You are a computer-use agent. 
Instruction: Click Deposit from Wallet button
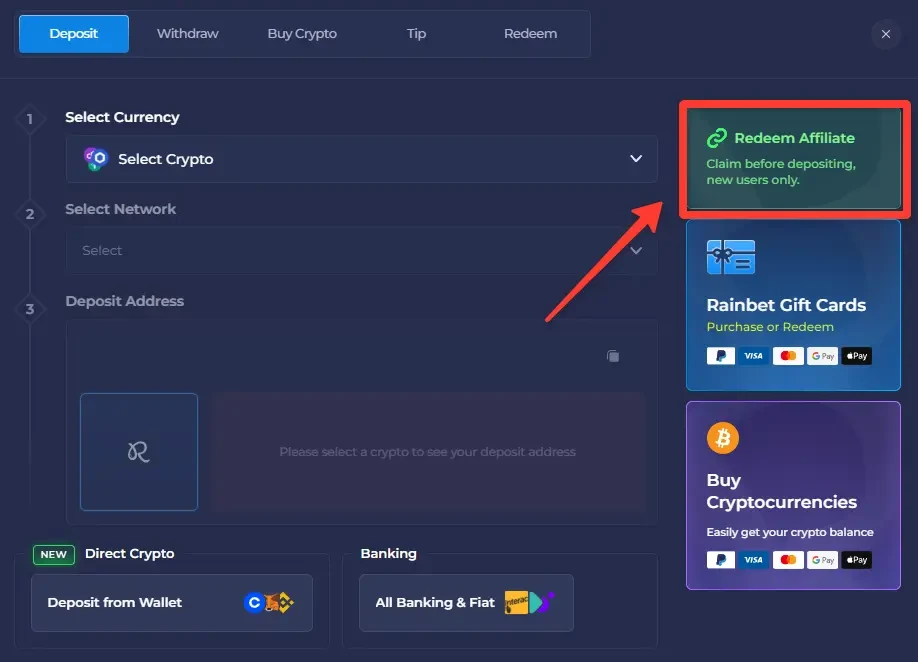pyautogui.click(x=172, y=602)
